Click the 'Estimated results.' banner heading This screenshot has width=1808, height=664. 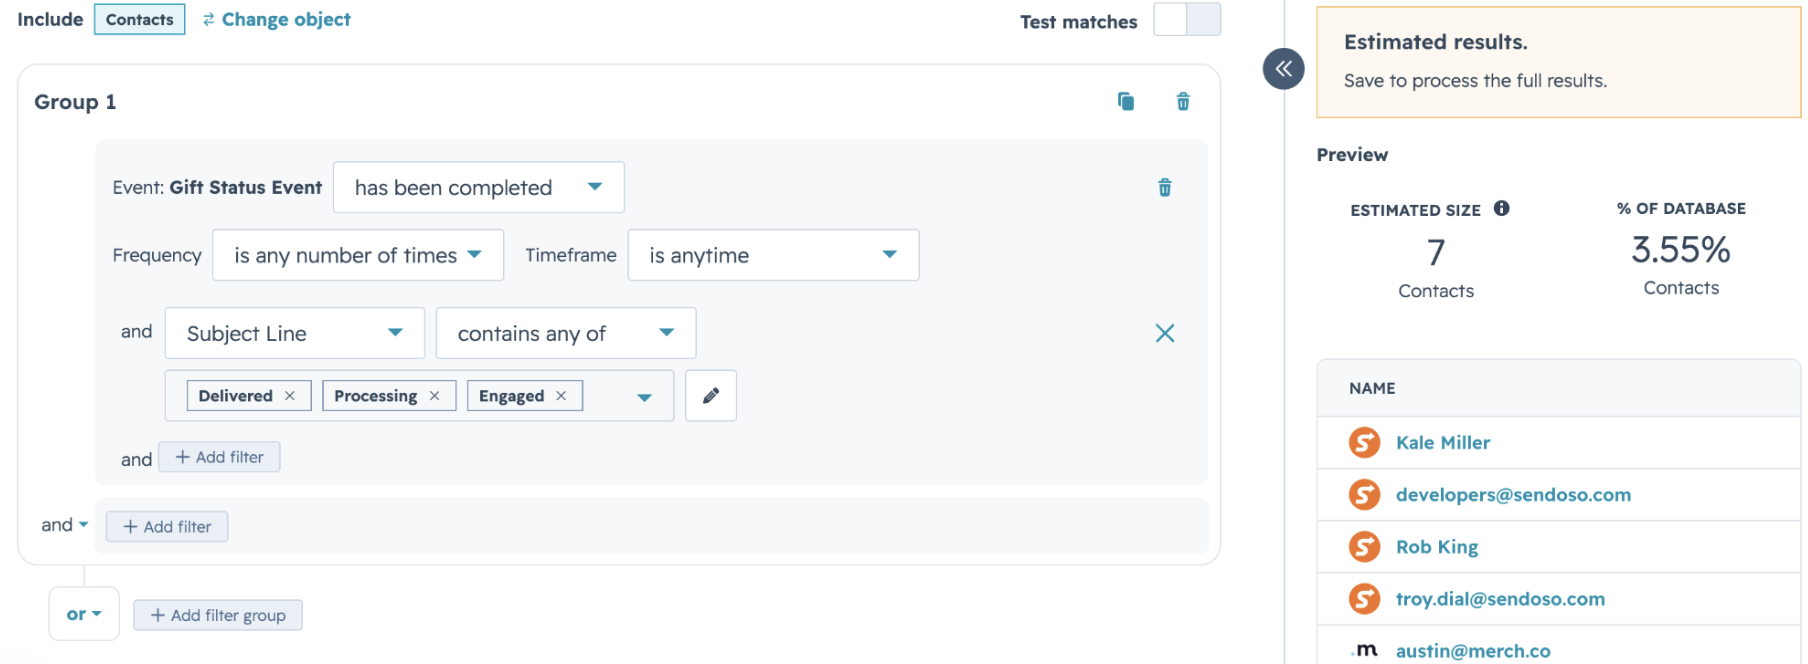click(x=1436, y=42)
